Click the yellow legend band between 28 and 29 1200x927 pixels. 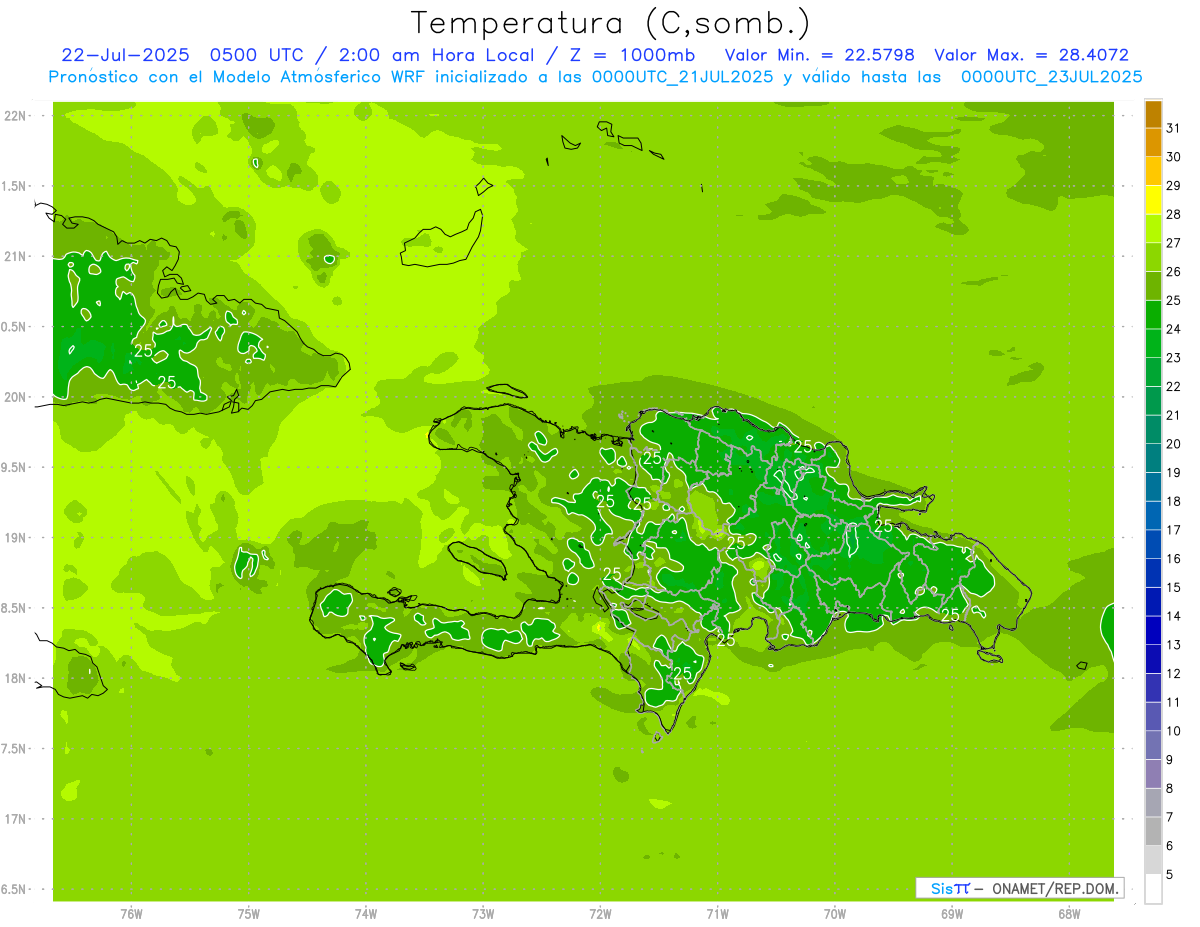(x=1153, y=200)
